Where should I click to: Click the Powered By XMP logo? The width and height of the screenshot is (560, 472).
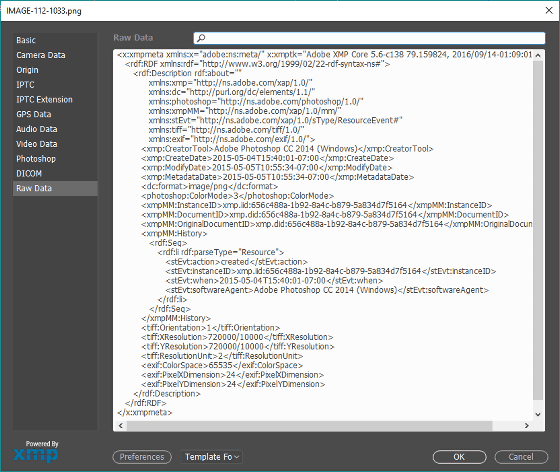click(x=36, y=452)
